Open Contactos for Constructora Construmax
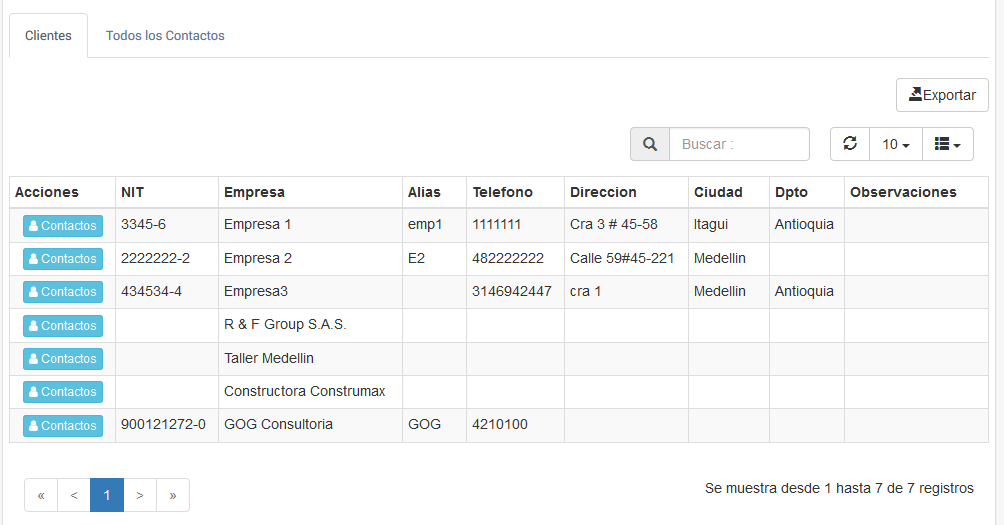The width and height of the screenshot is (1004, 525). tap(63, 392)
